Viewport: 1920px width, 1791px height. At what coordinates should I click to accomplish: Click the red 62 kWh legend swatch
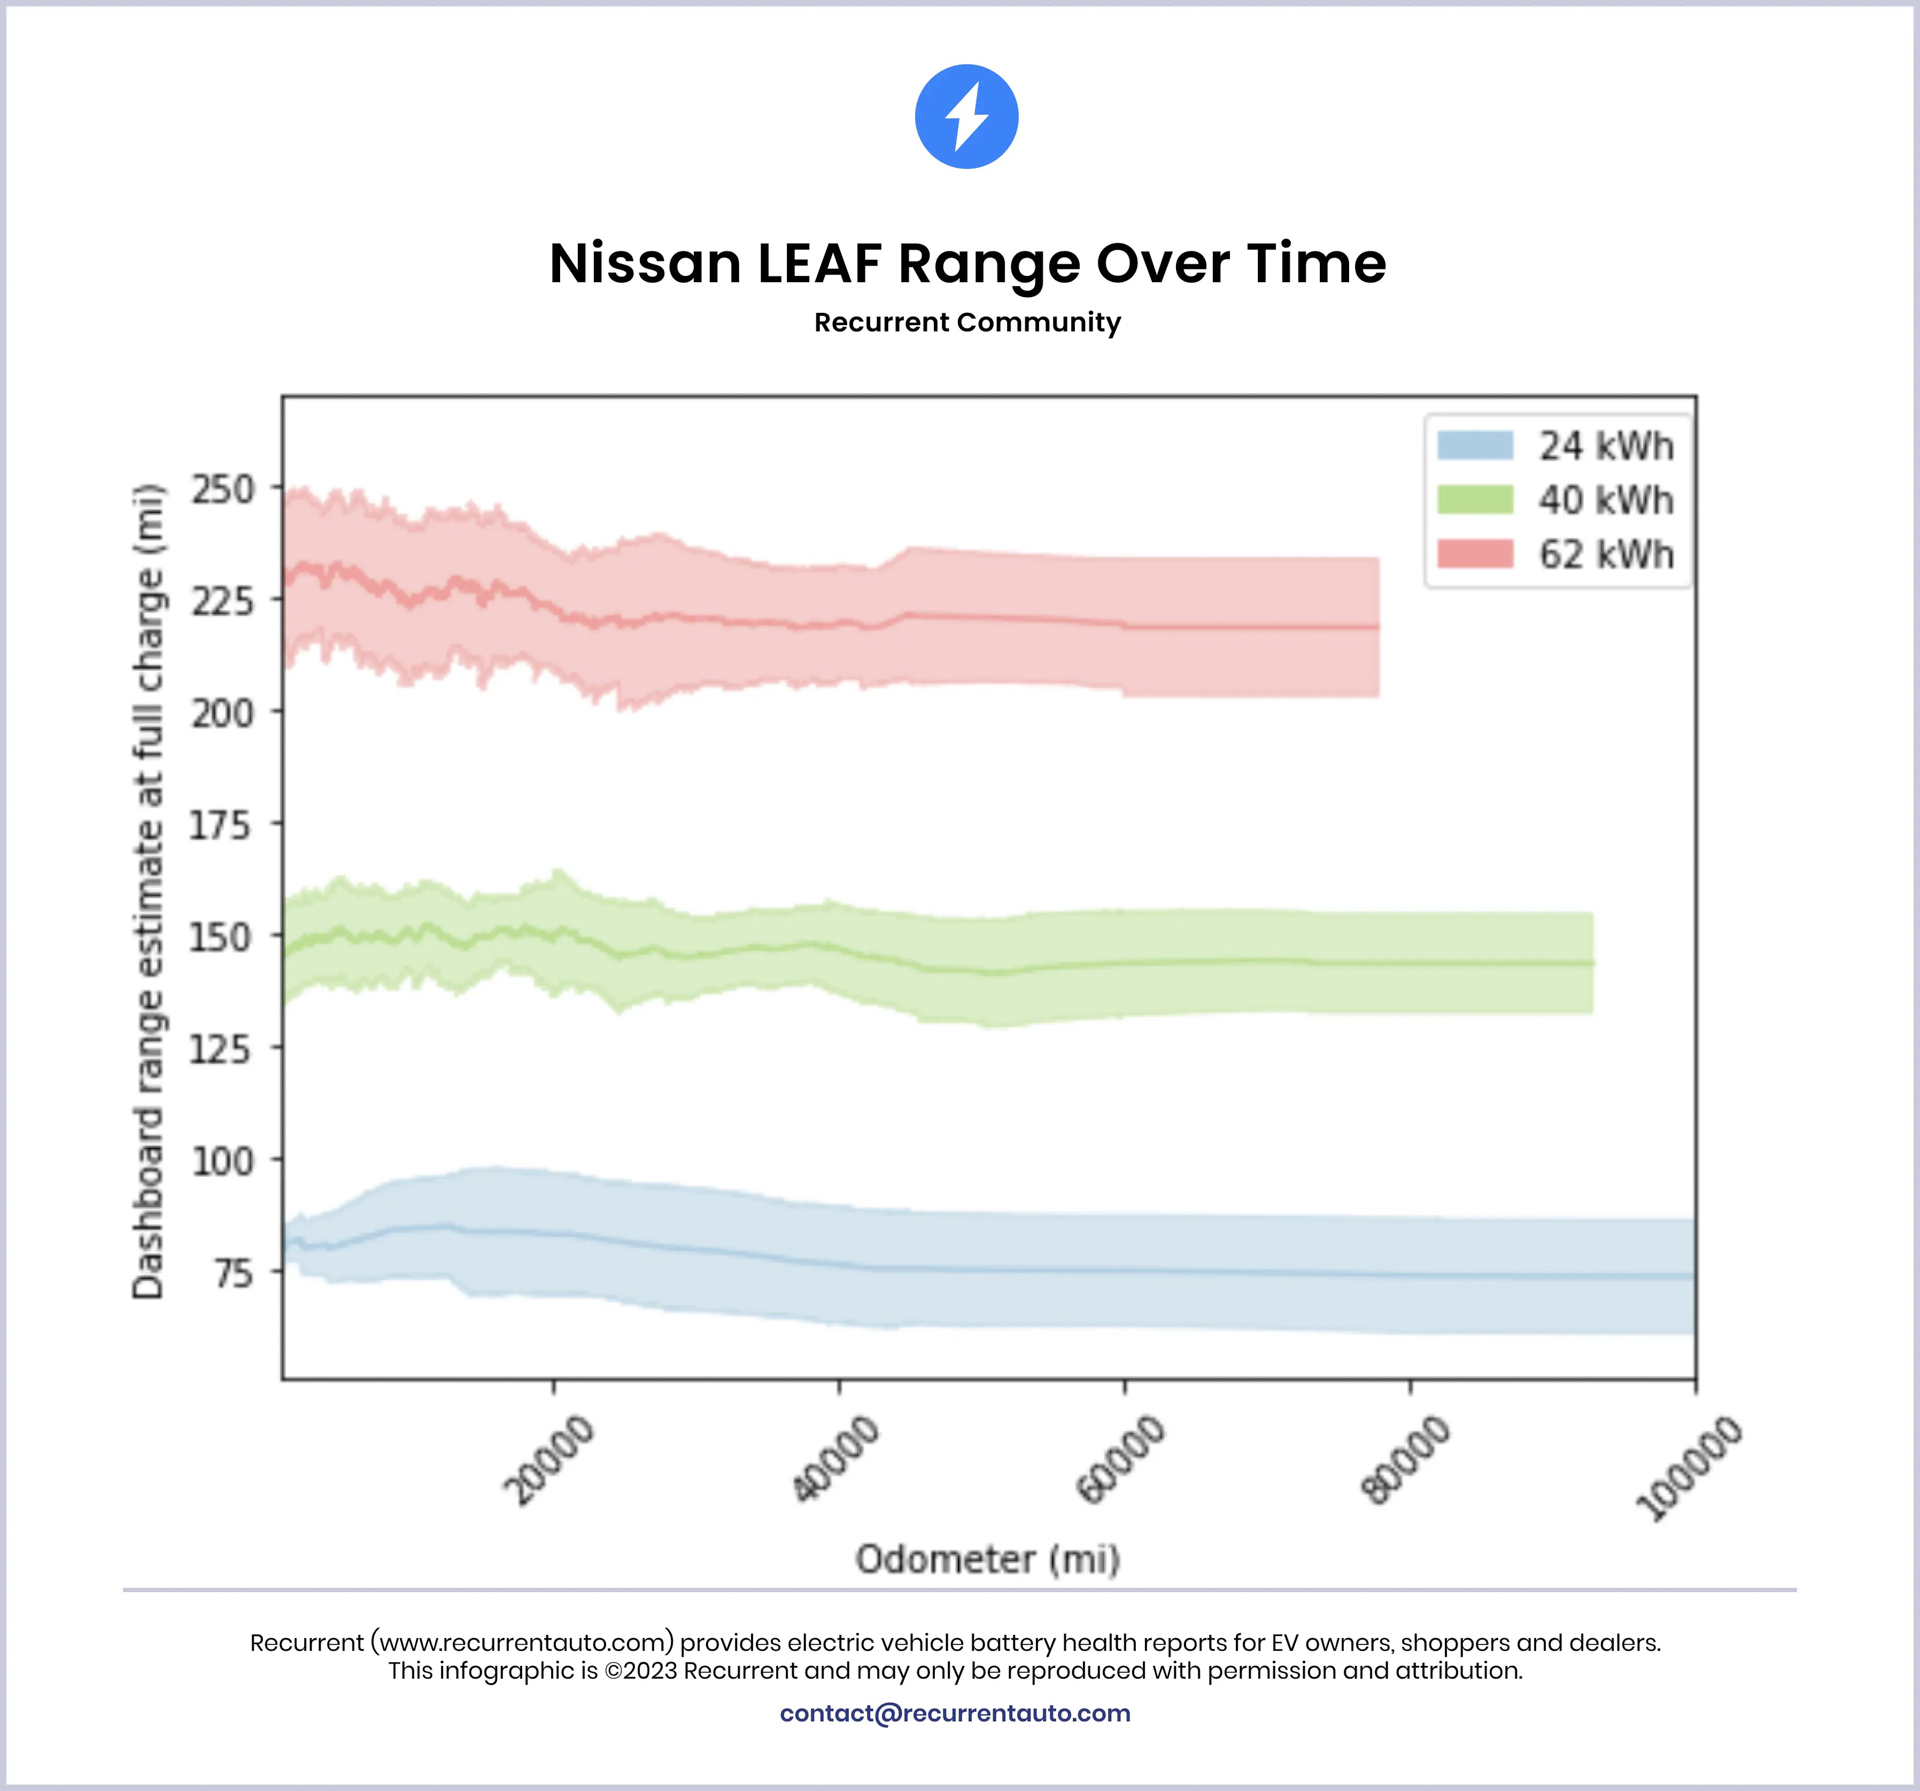click(x=1475, y=553)
